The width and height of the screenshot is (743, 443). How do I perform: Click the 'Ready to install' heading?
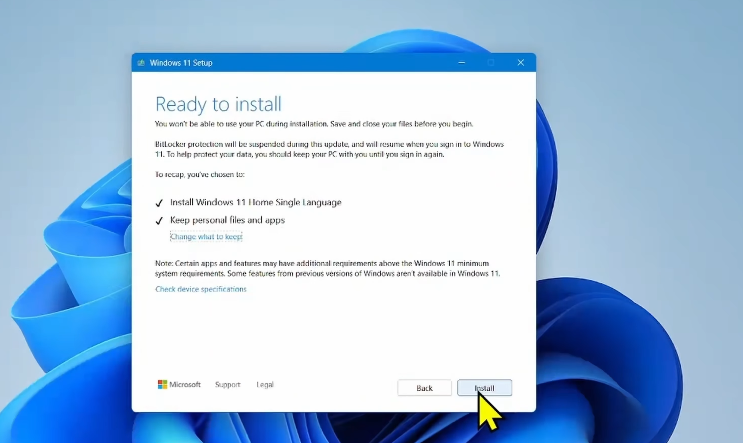pyautogui.click(x=218, y=104)
